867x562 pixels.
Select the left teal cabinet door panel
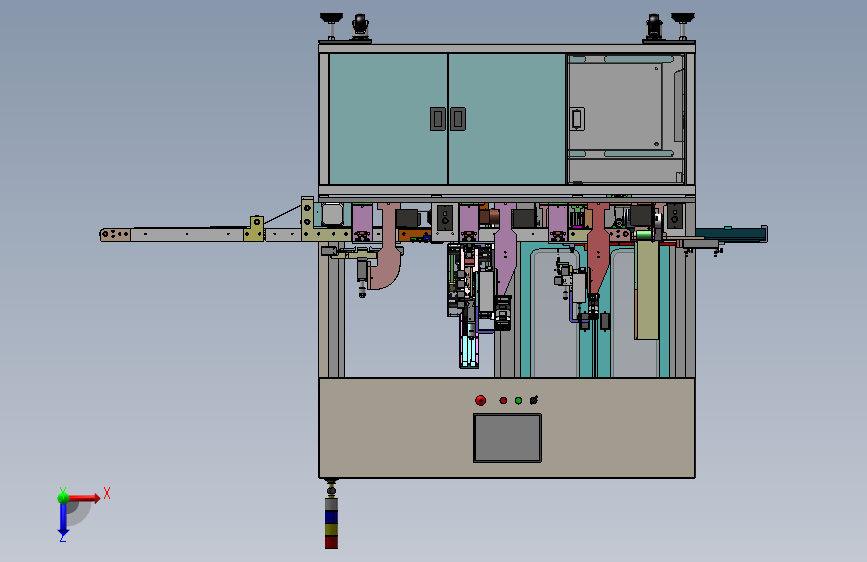pyautogui.click(x=388, y=119)
